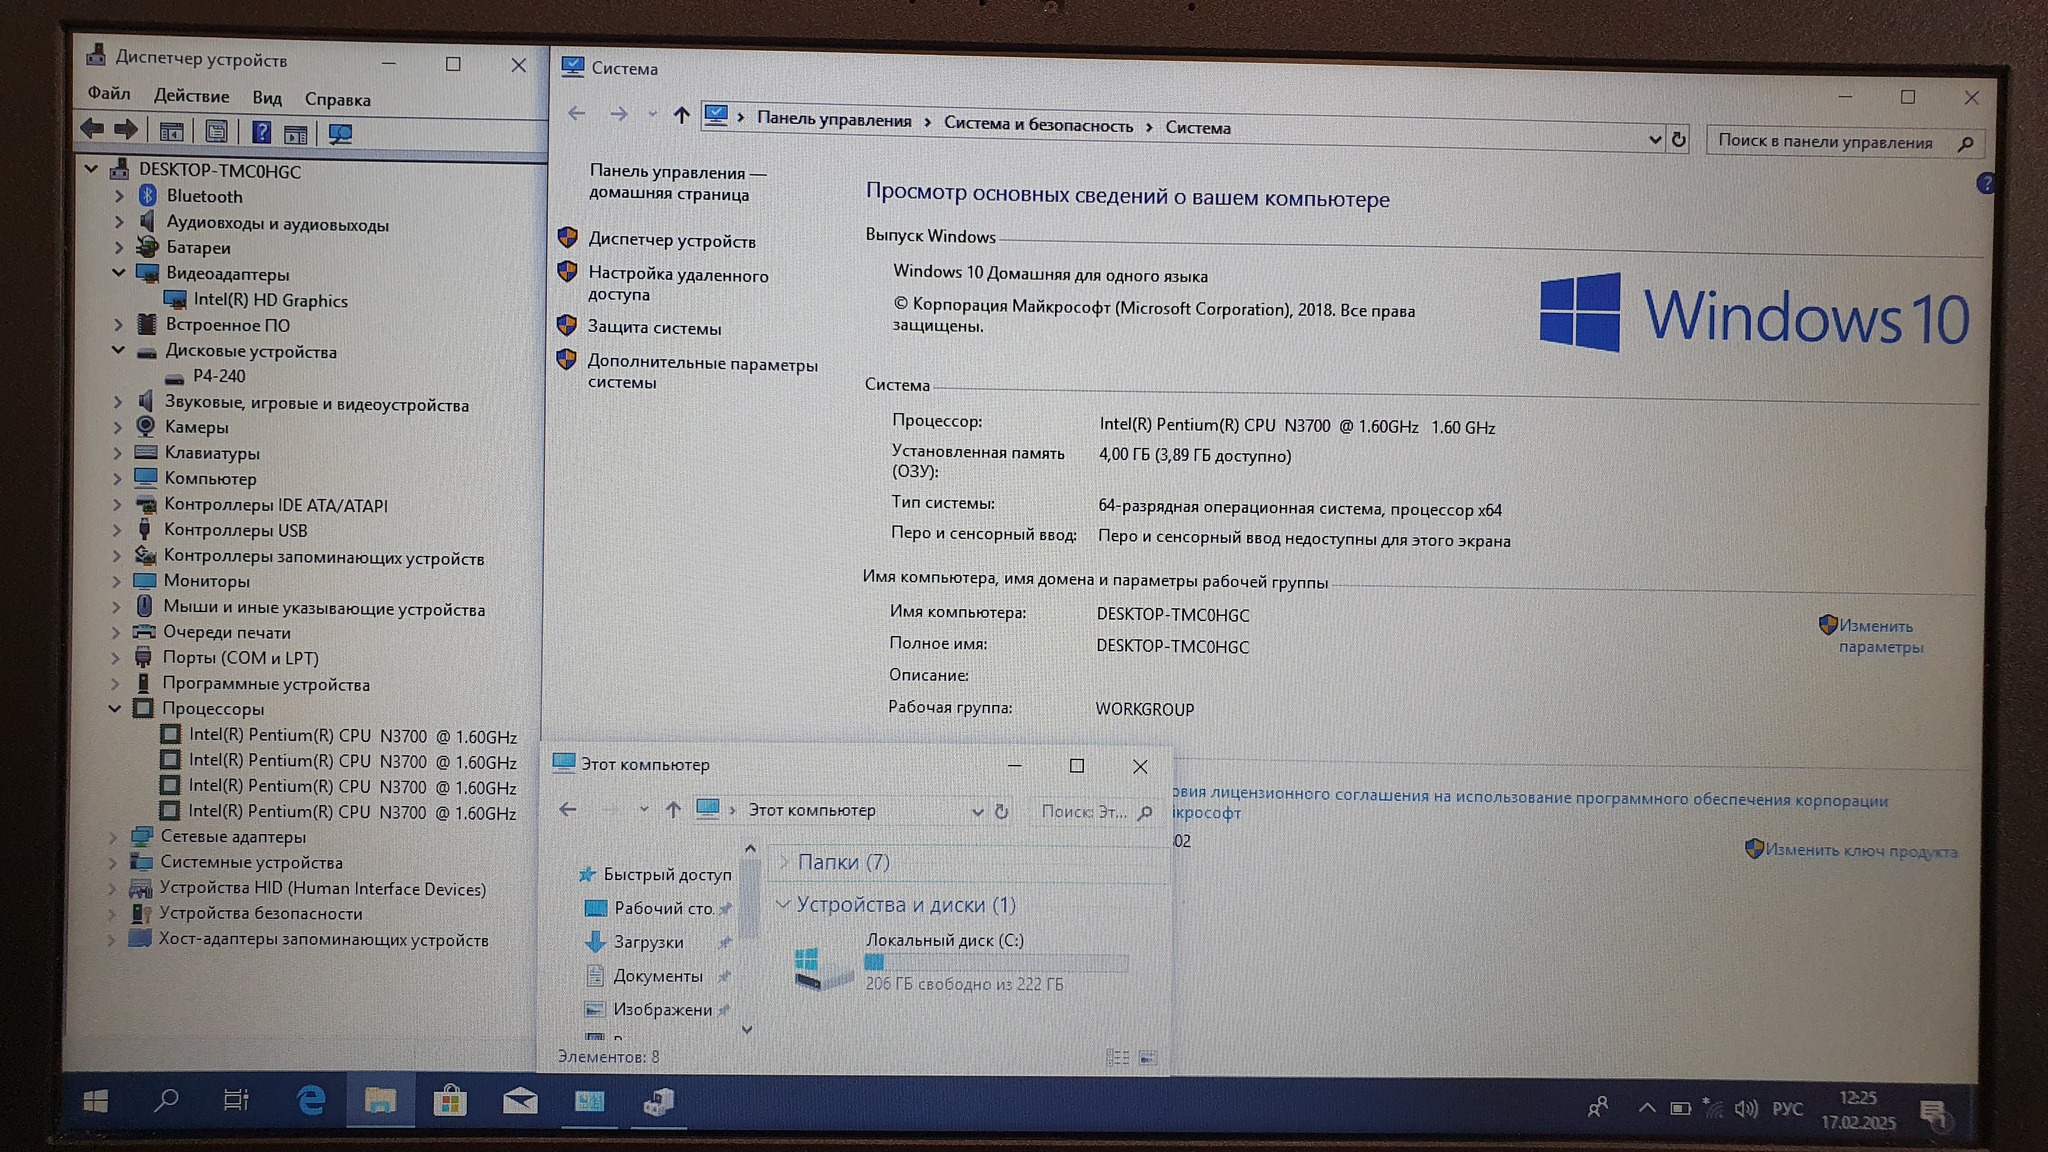Expand the Bluetooth device category
2048x1152 pixels.
pyautogui.click(x=119, y=196)
